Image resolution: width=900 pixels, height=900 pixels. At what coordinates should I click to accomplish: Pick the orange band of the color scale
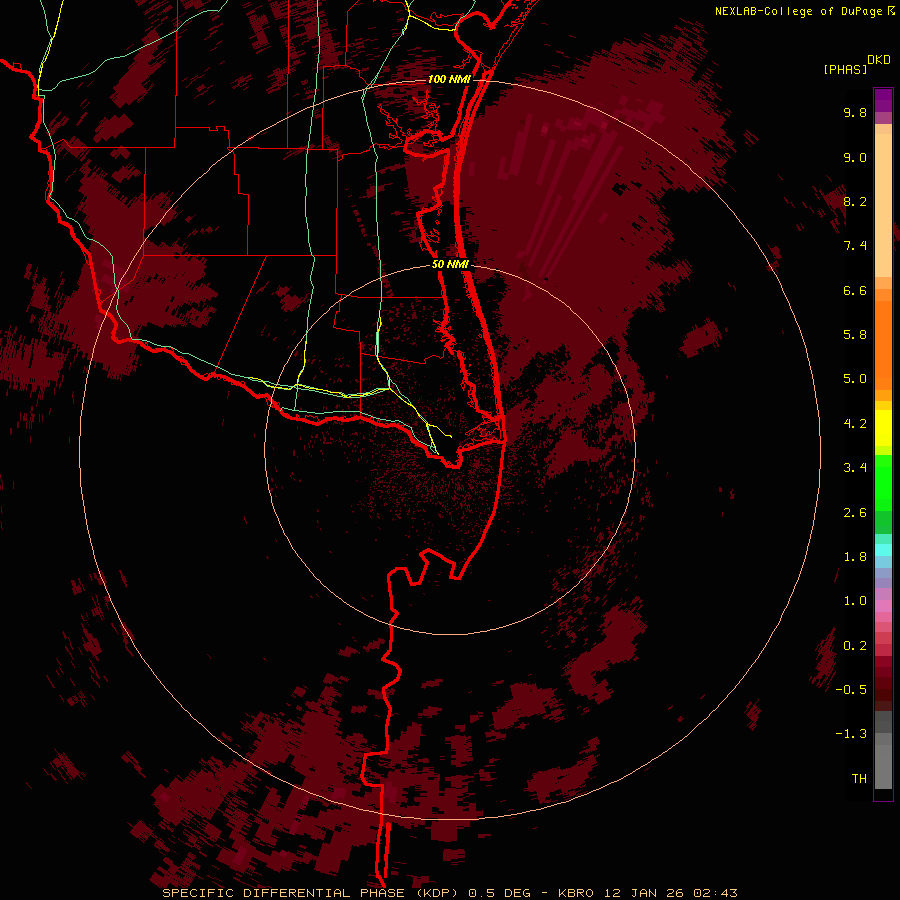click(x=883, y=346)
